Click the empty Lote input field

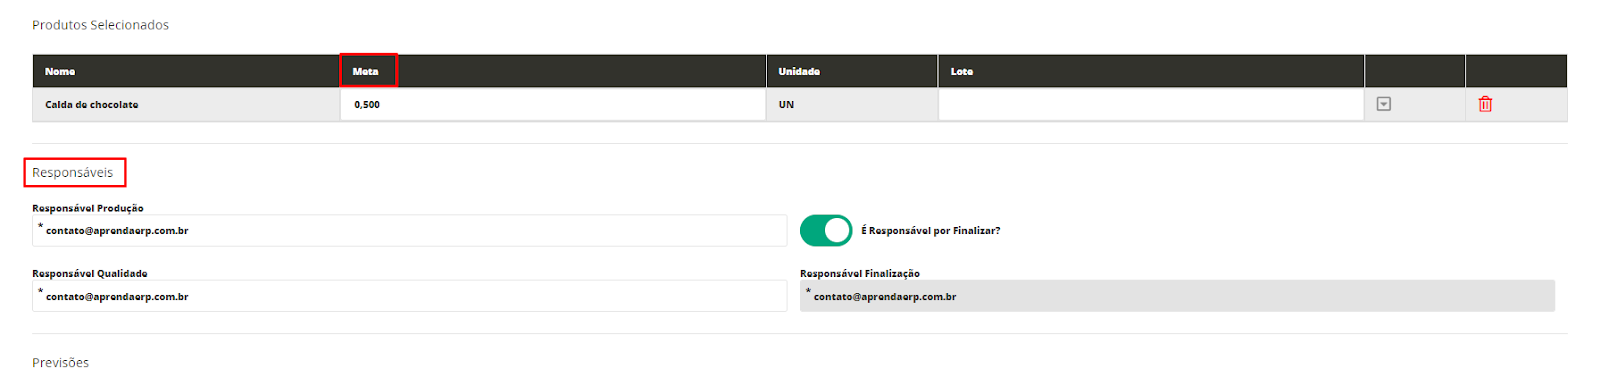(1151, 105)
